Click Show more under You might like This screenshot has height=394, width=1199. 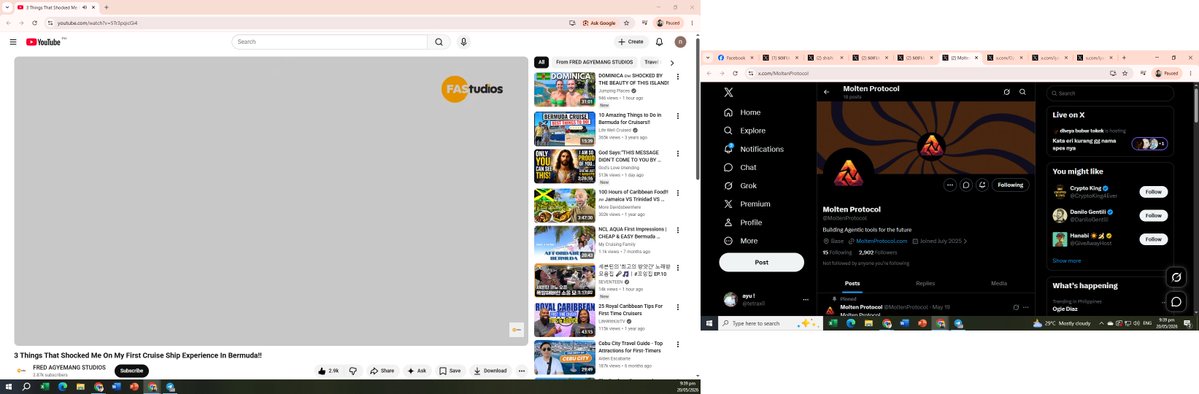click(x=1067, y=261)
